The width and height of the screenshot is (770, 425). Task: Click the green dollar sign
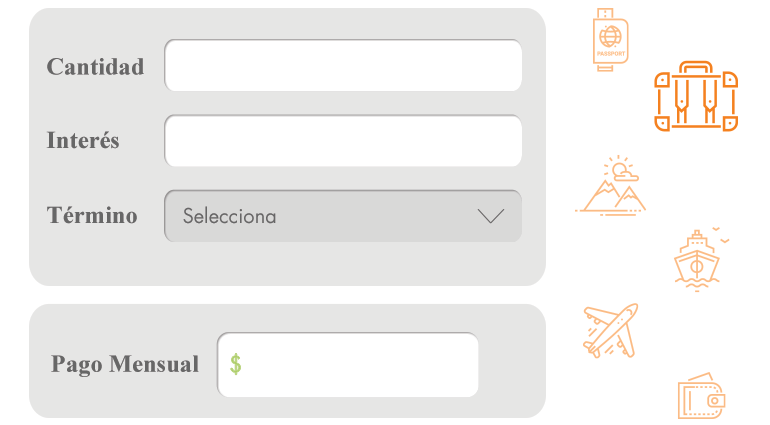coord(236,364)
